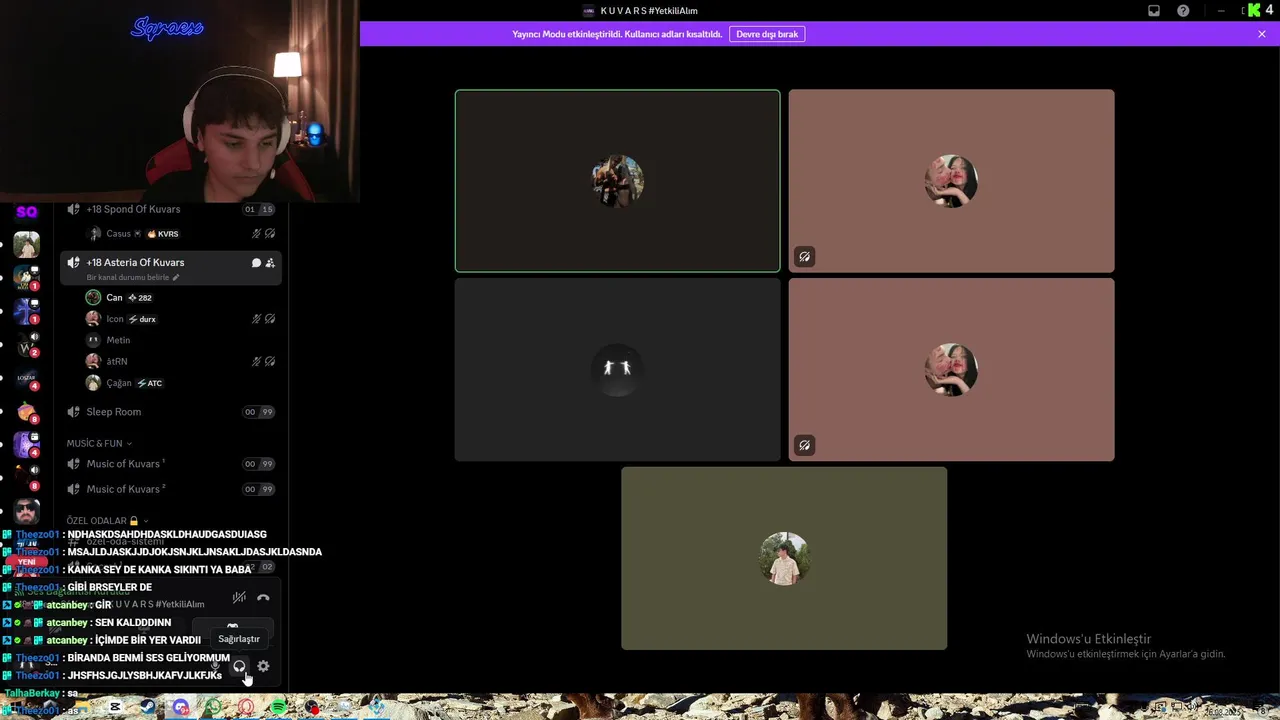Join Music of Kuvars 2 channel
This screenshot has width=1280, height=720.
click(170, 489)
